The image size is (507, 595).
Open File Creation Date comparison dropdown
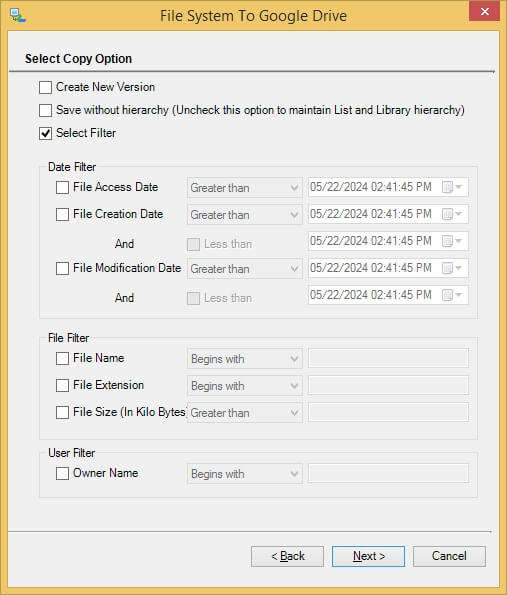(245, 214)
